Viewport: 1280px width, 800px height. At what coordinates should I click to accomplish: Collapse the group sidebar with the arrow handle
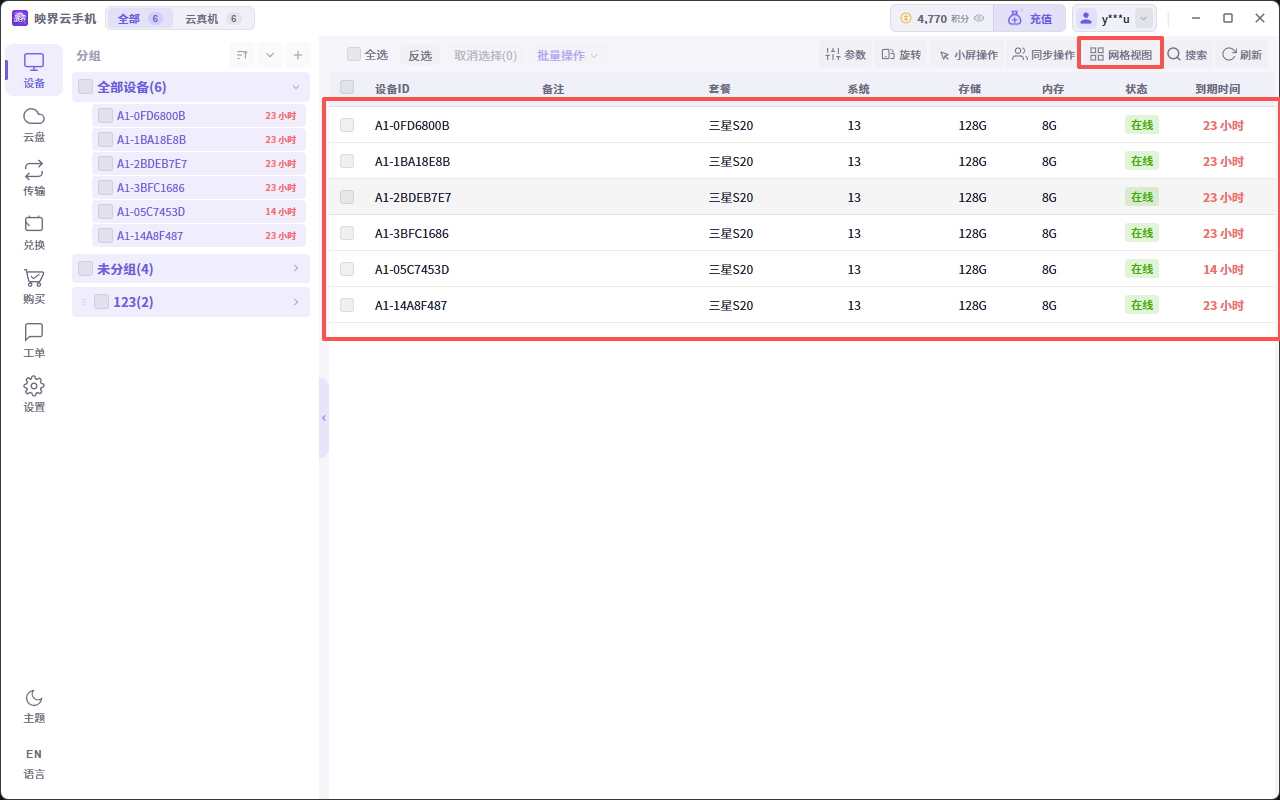coord(324,418)
